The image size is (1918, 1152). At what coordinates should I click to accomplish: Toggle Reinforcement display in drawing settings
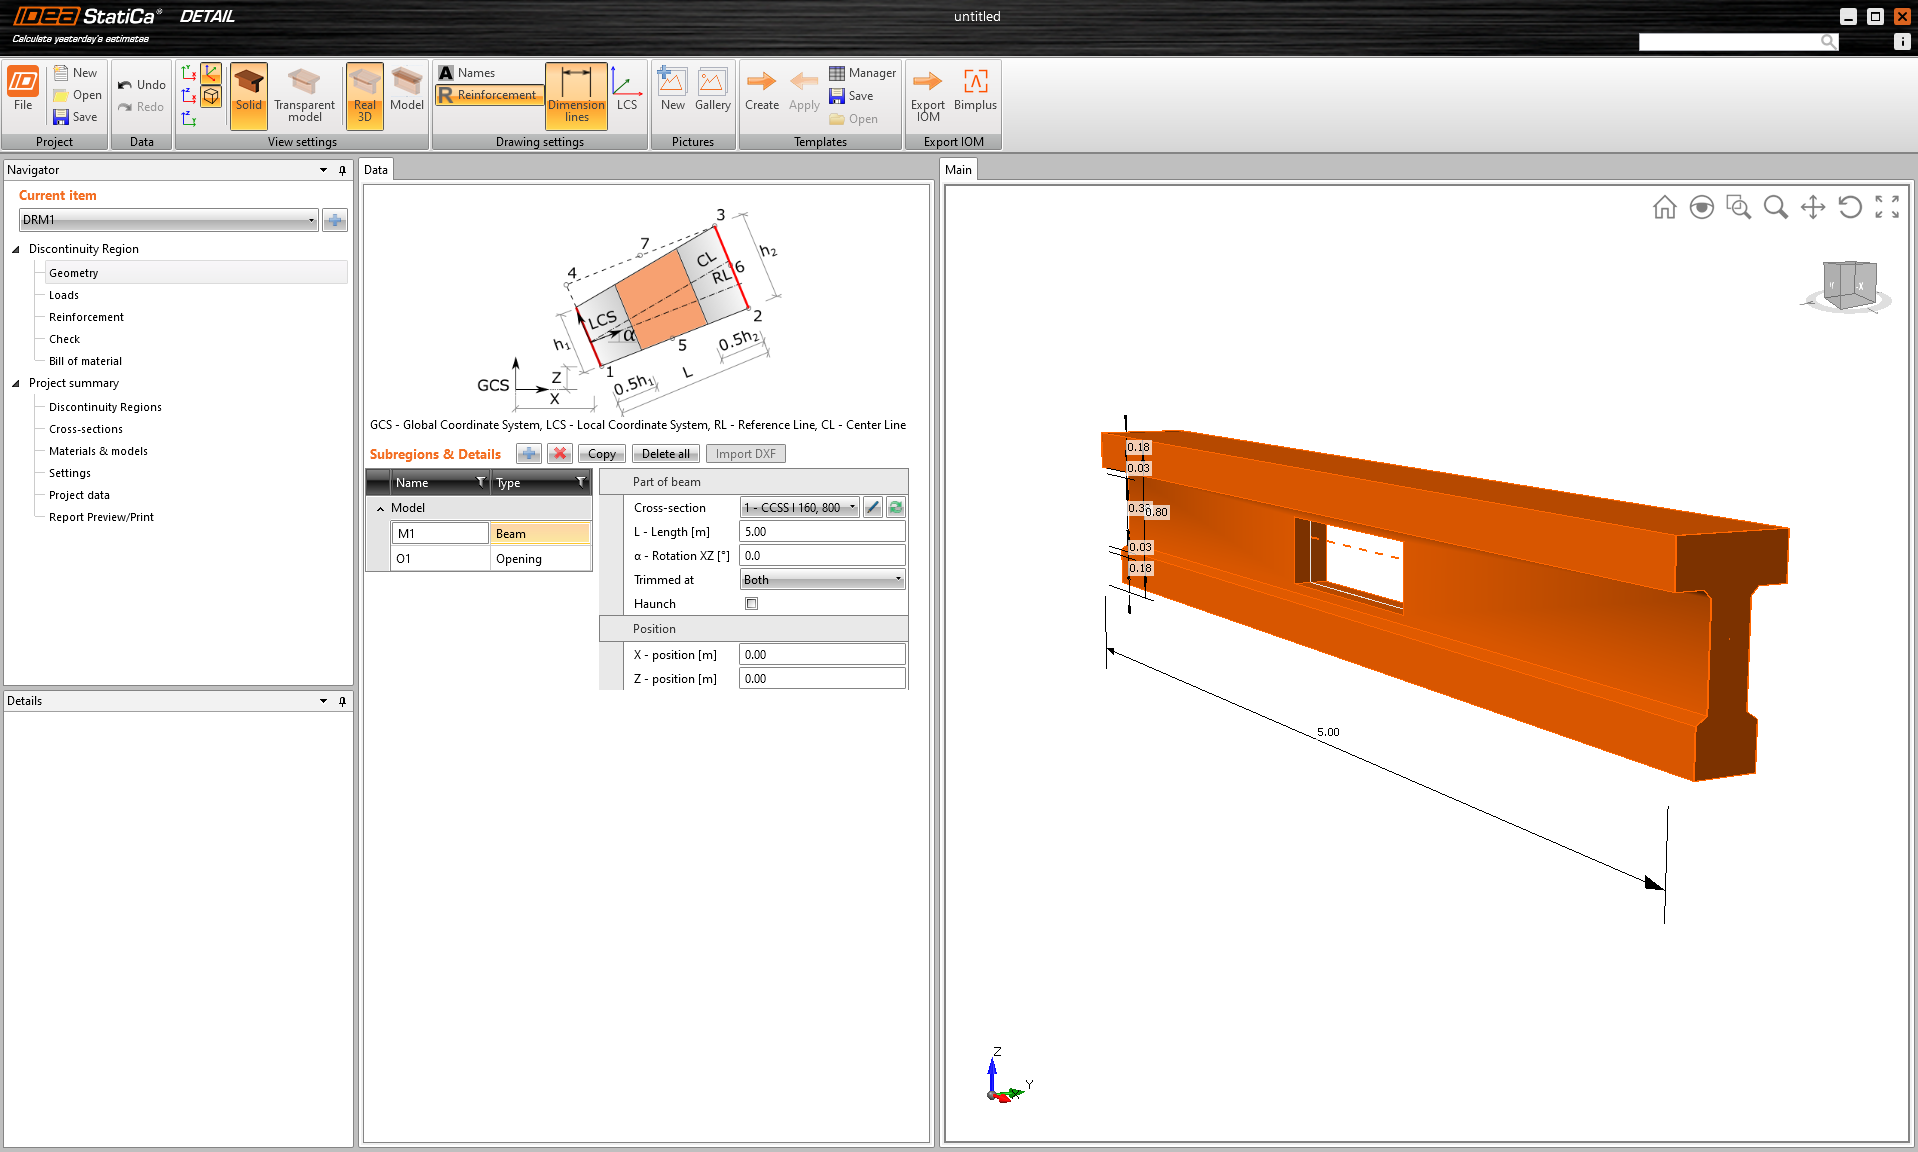[488, 94]
